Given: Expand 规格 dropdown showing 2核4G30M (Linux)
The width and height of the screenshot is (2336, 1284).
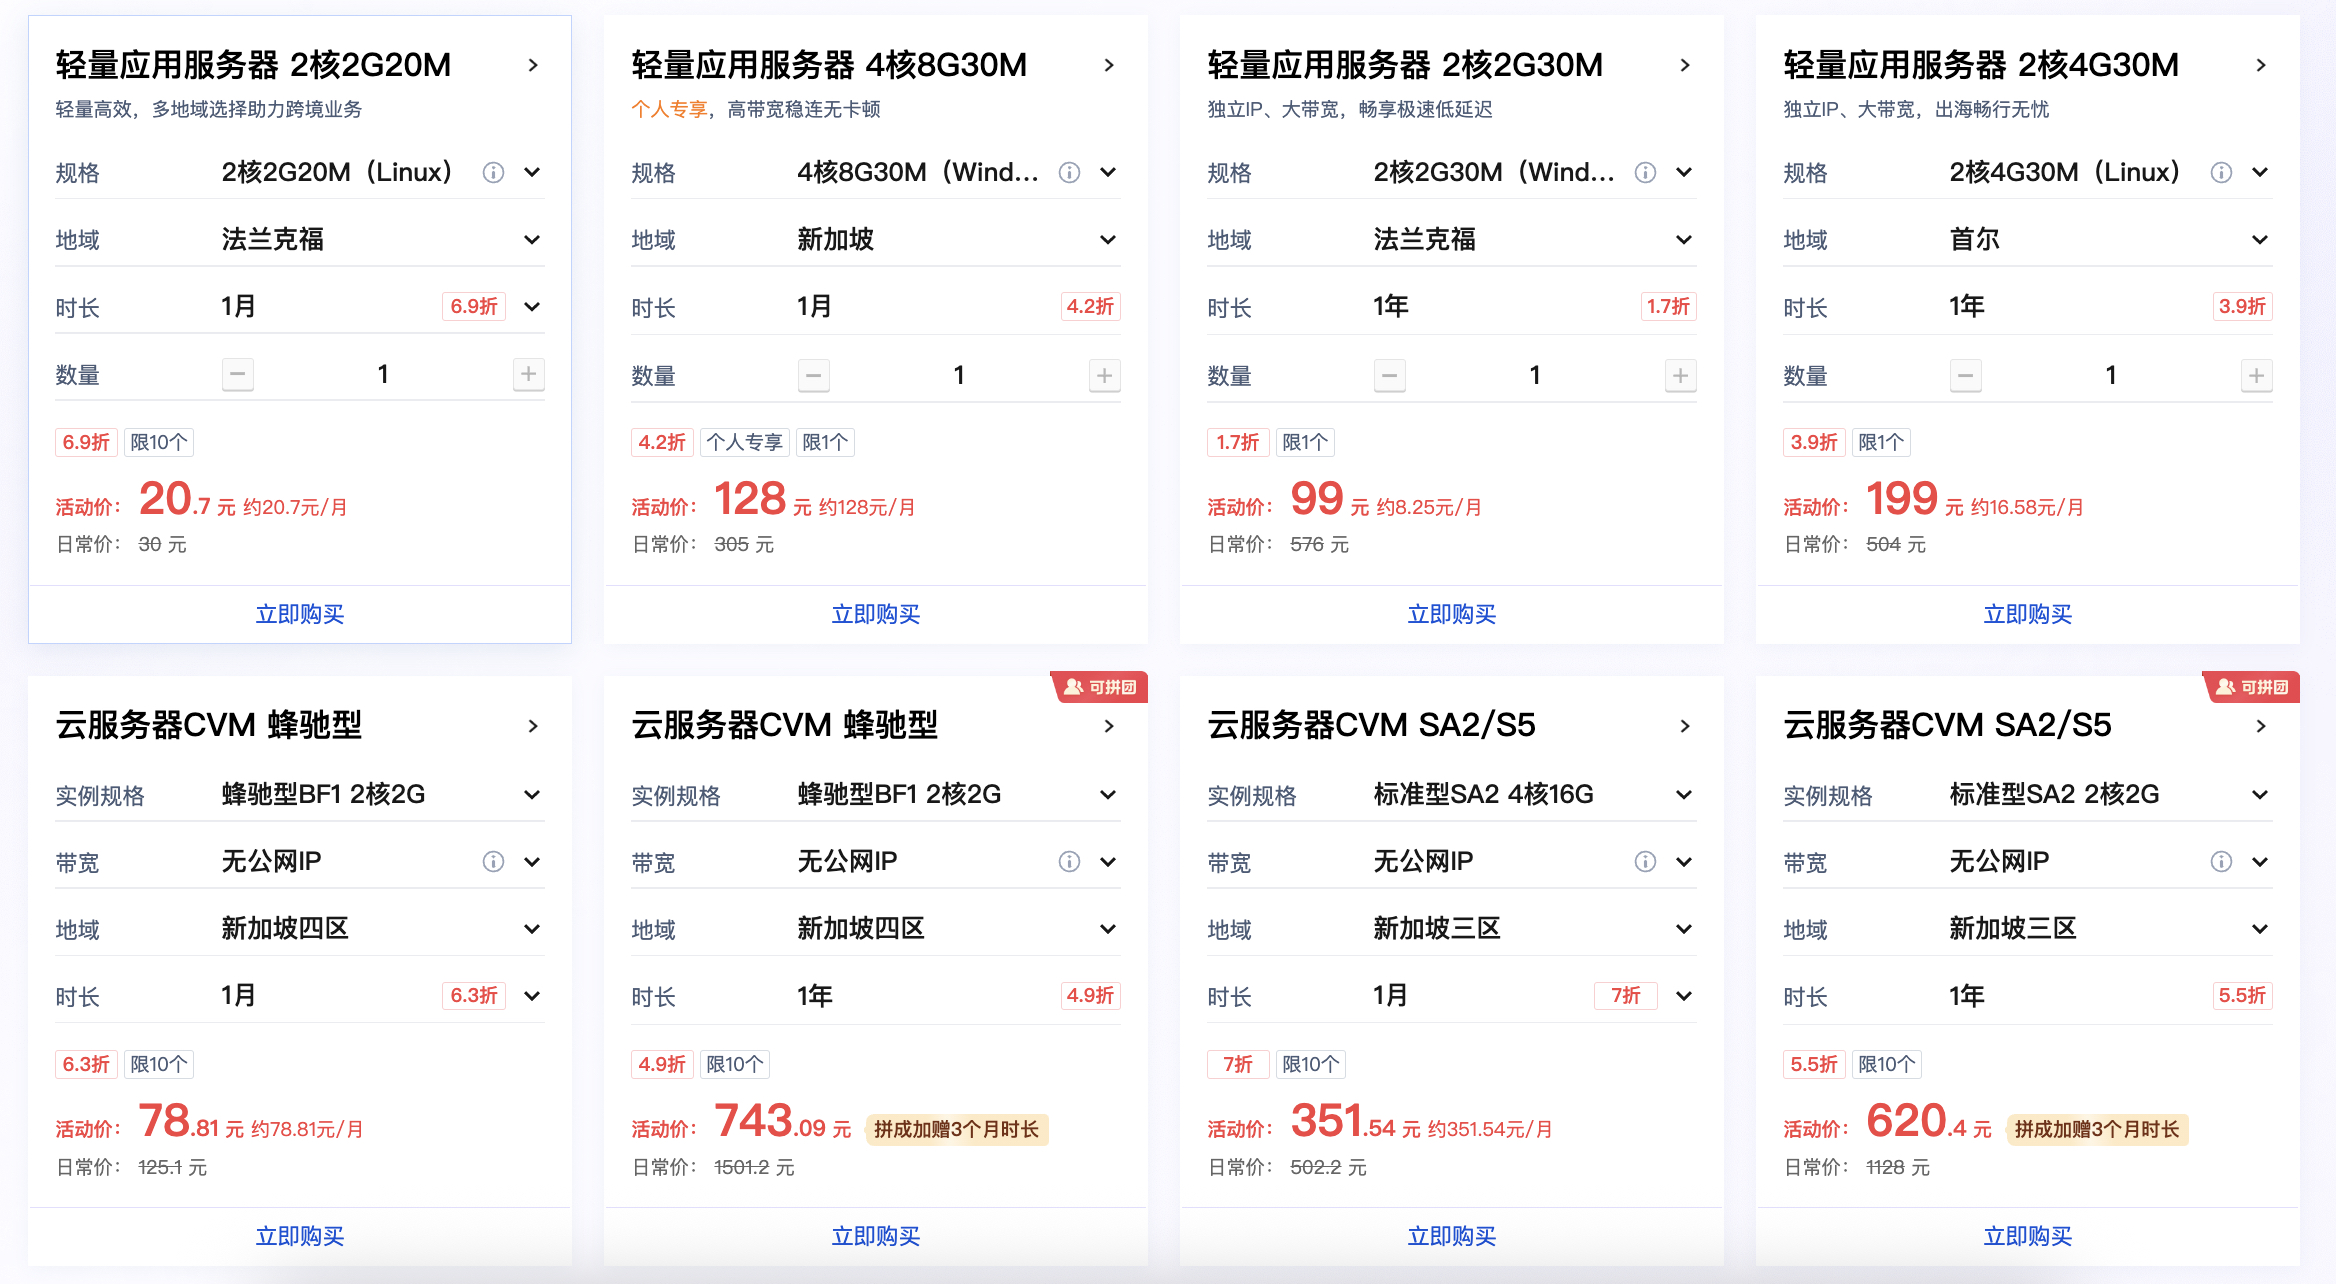Looking at the screenshot, I should 2260,172.
